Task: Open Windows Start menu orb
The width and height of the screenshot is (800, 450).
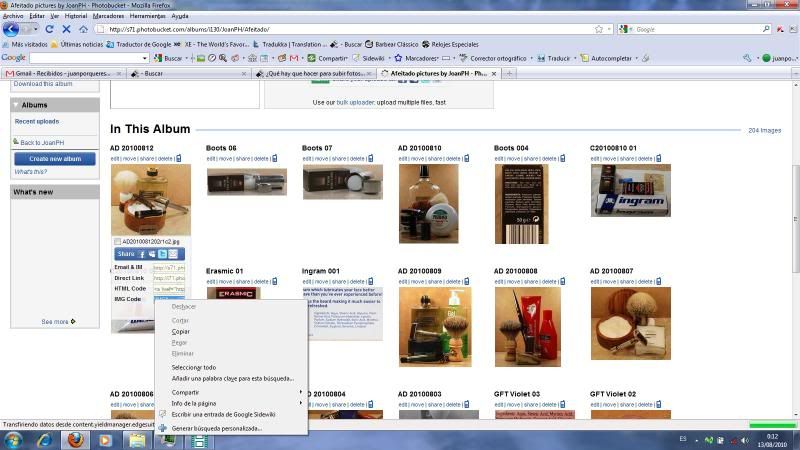Action: tap(13, 440)
